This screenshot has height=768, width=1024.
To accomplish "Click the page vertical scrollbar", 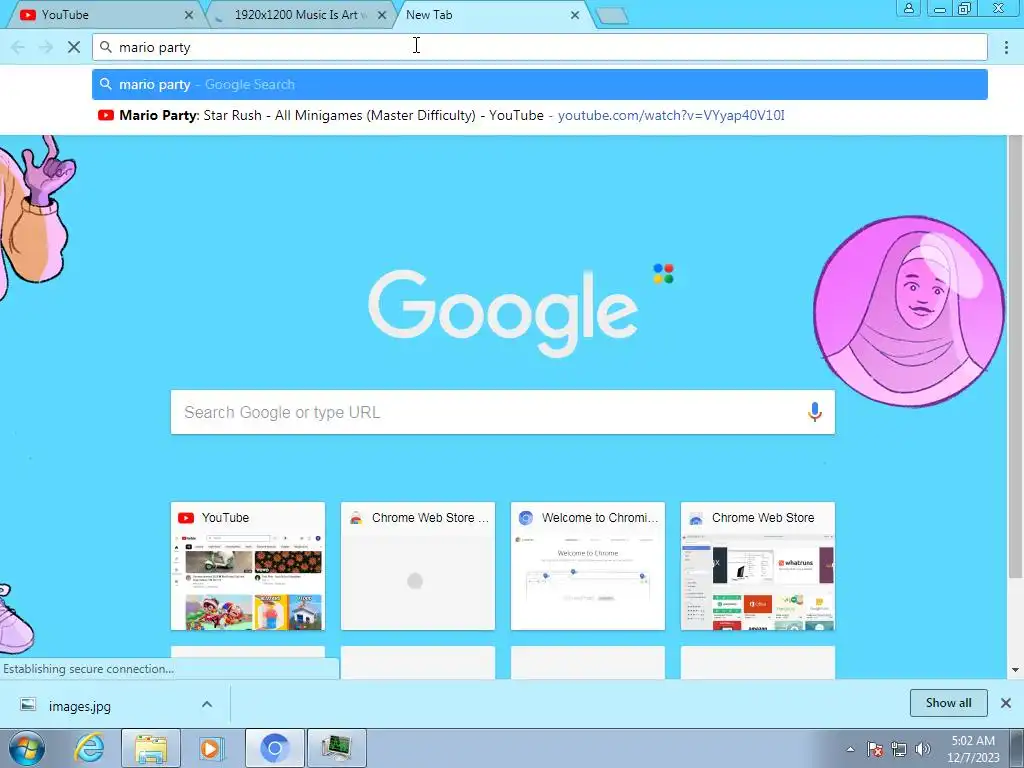I will (1015, 357).
